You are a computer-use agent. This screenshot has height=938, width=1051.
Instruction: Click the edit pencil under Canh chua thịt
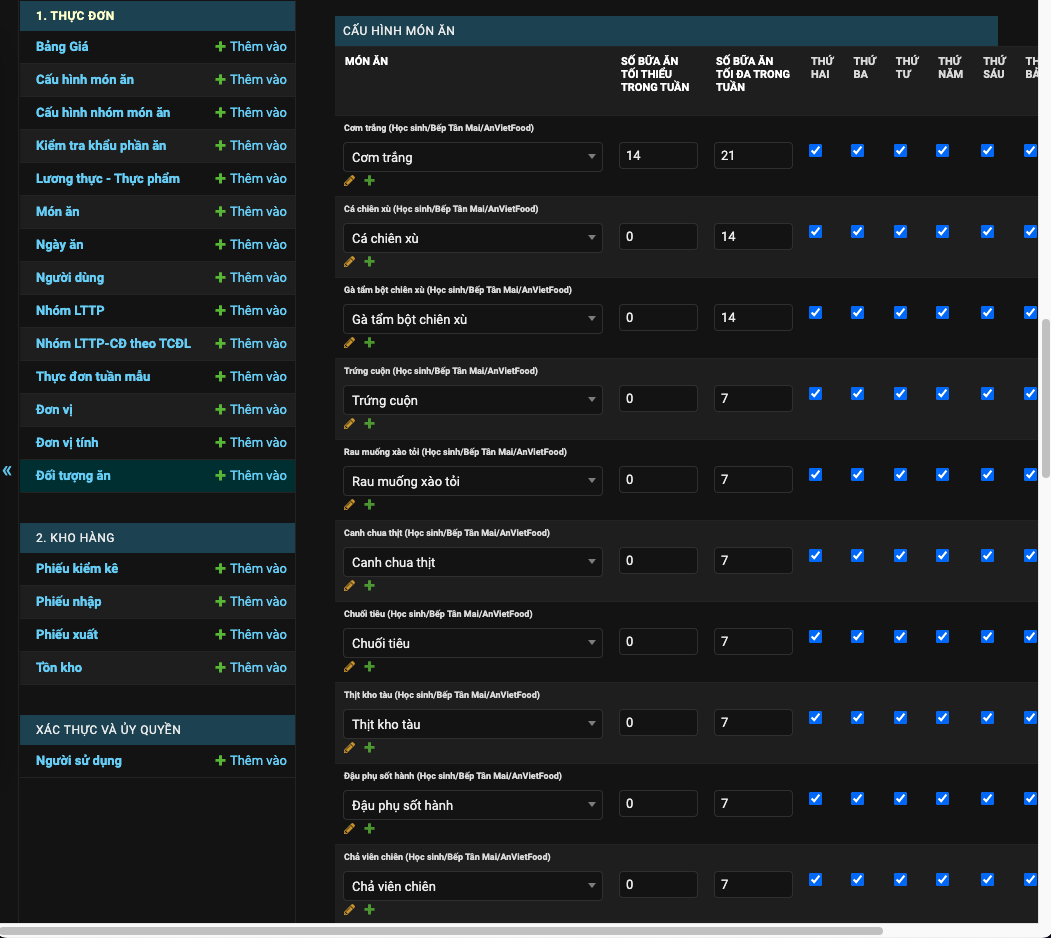click(x=349, y=585)
